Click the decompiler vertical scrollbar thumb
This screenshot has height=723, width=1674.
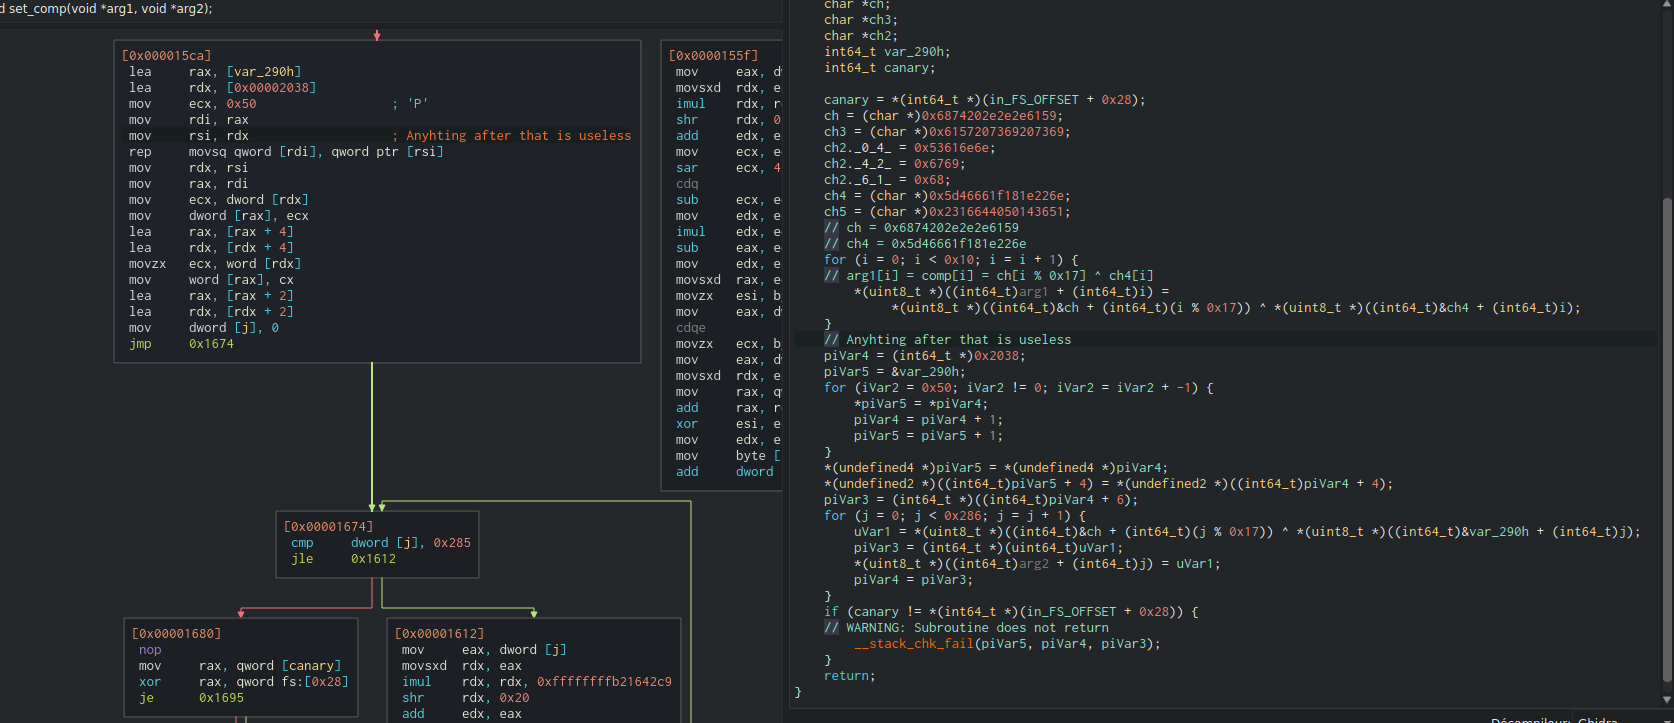coord(1666,438)
